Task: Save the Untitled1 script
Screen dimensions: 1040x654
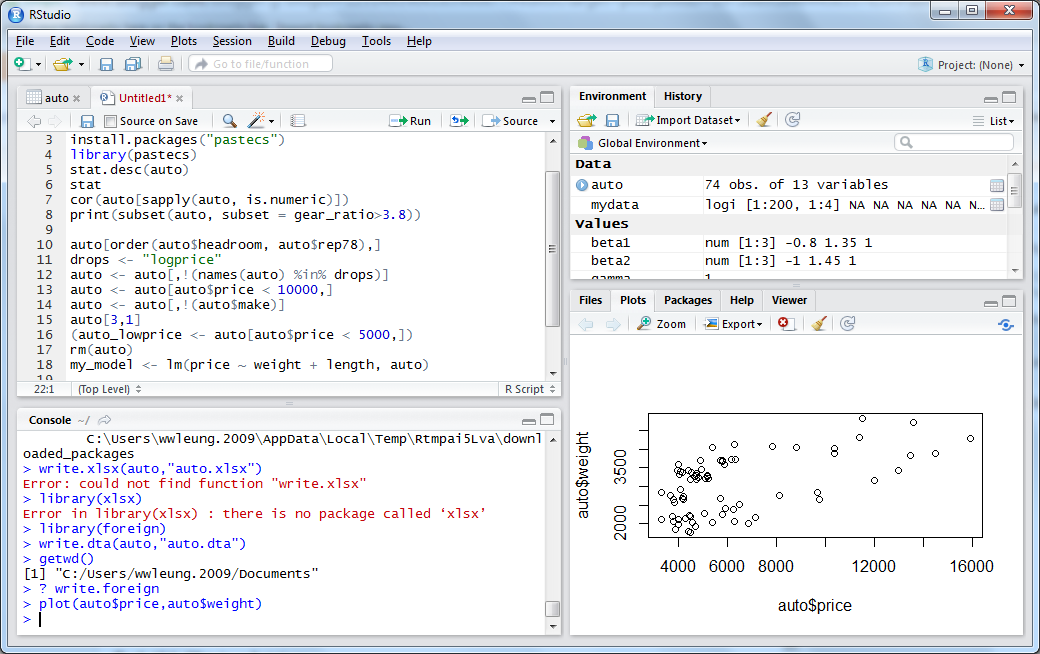Action: [87, 120]
